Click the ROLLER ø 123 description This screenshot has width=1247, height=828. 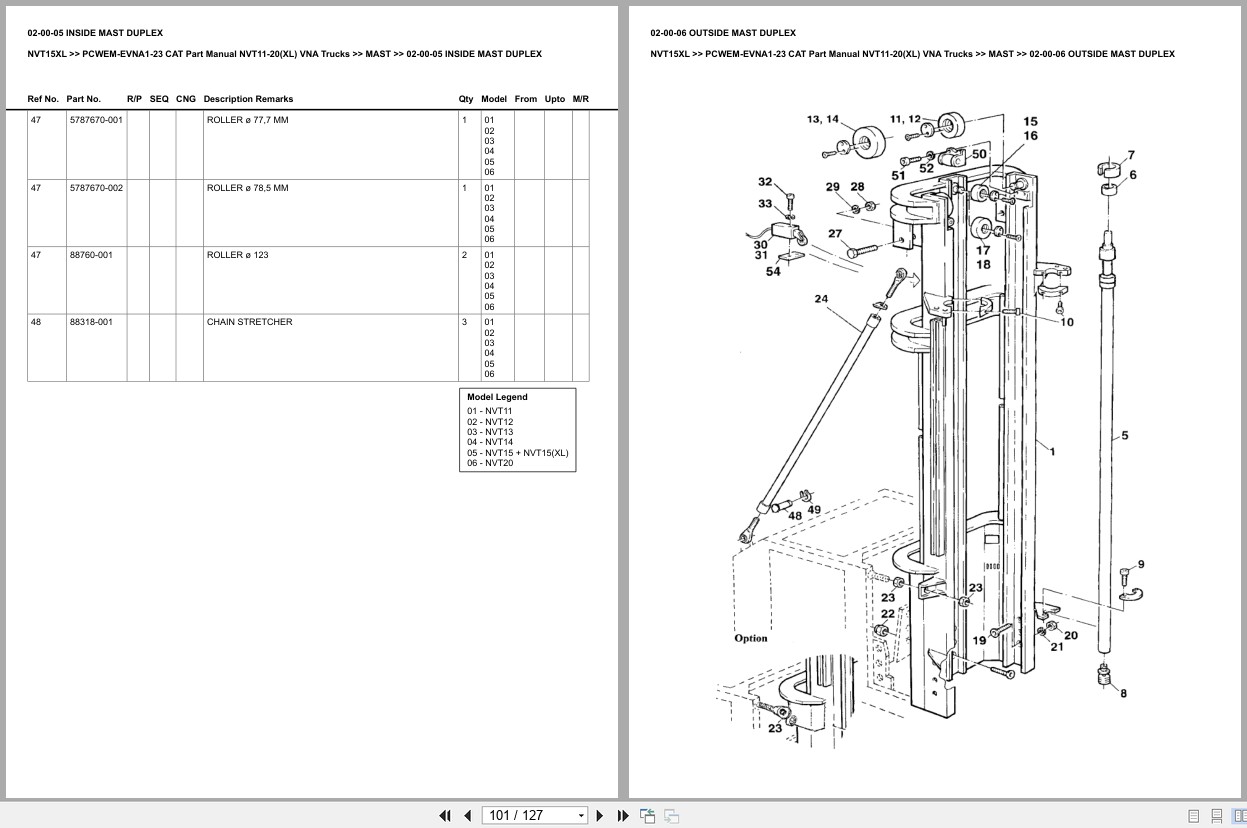click(x=238, y=255)
